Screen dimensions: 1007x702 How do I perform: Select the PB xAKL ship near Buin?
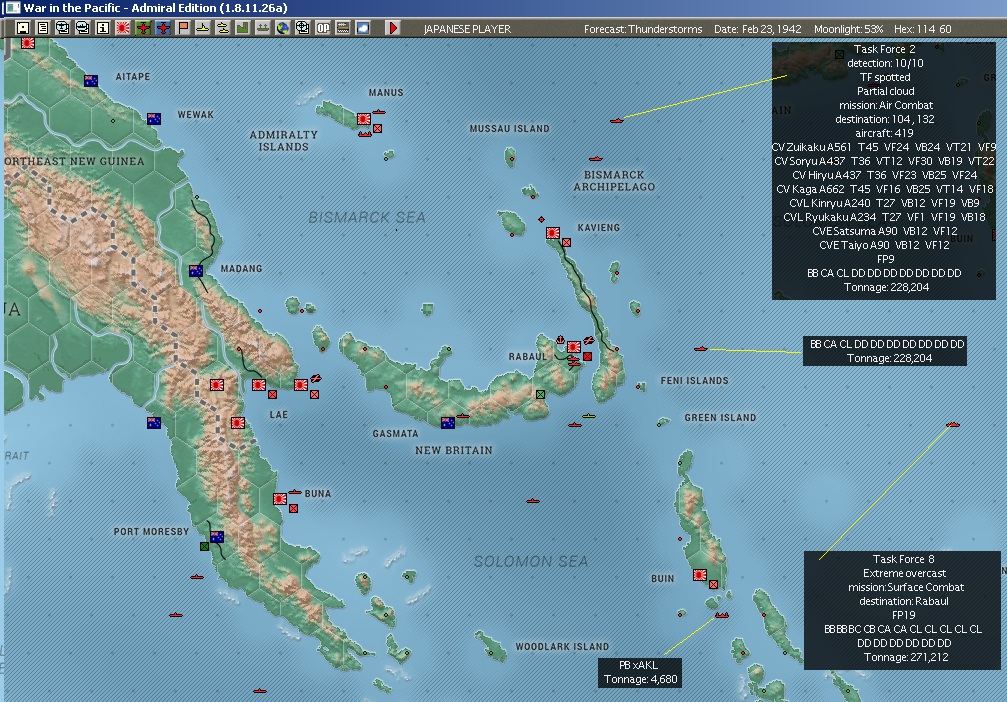pyautogui.click(x=722, y=615)
